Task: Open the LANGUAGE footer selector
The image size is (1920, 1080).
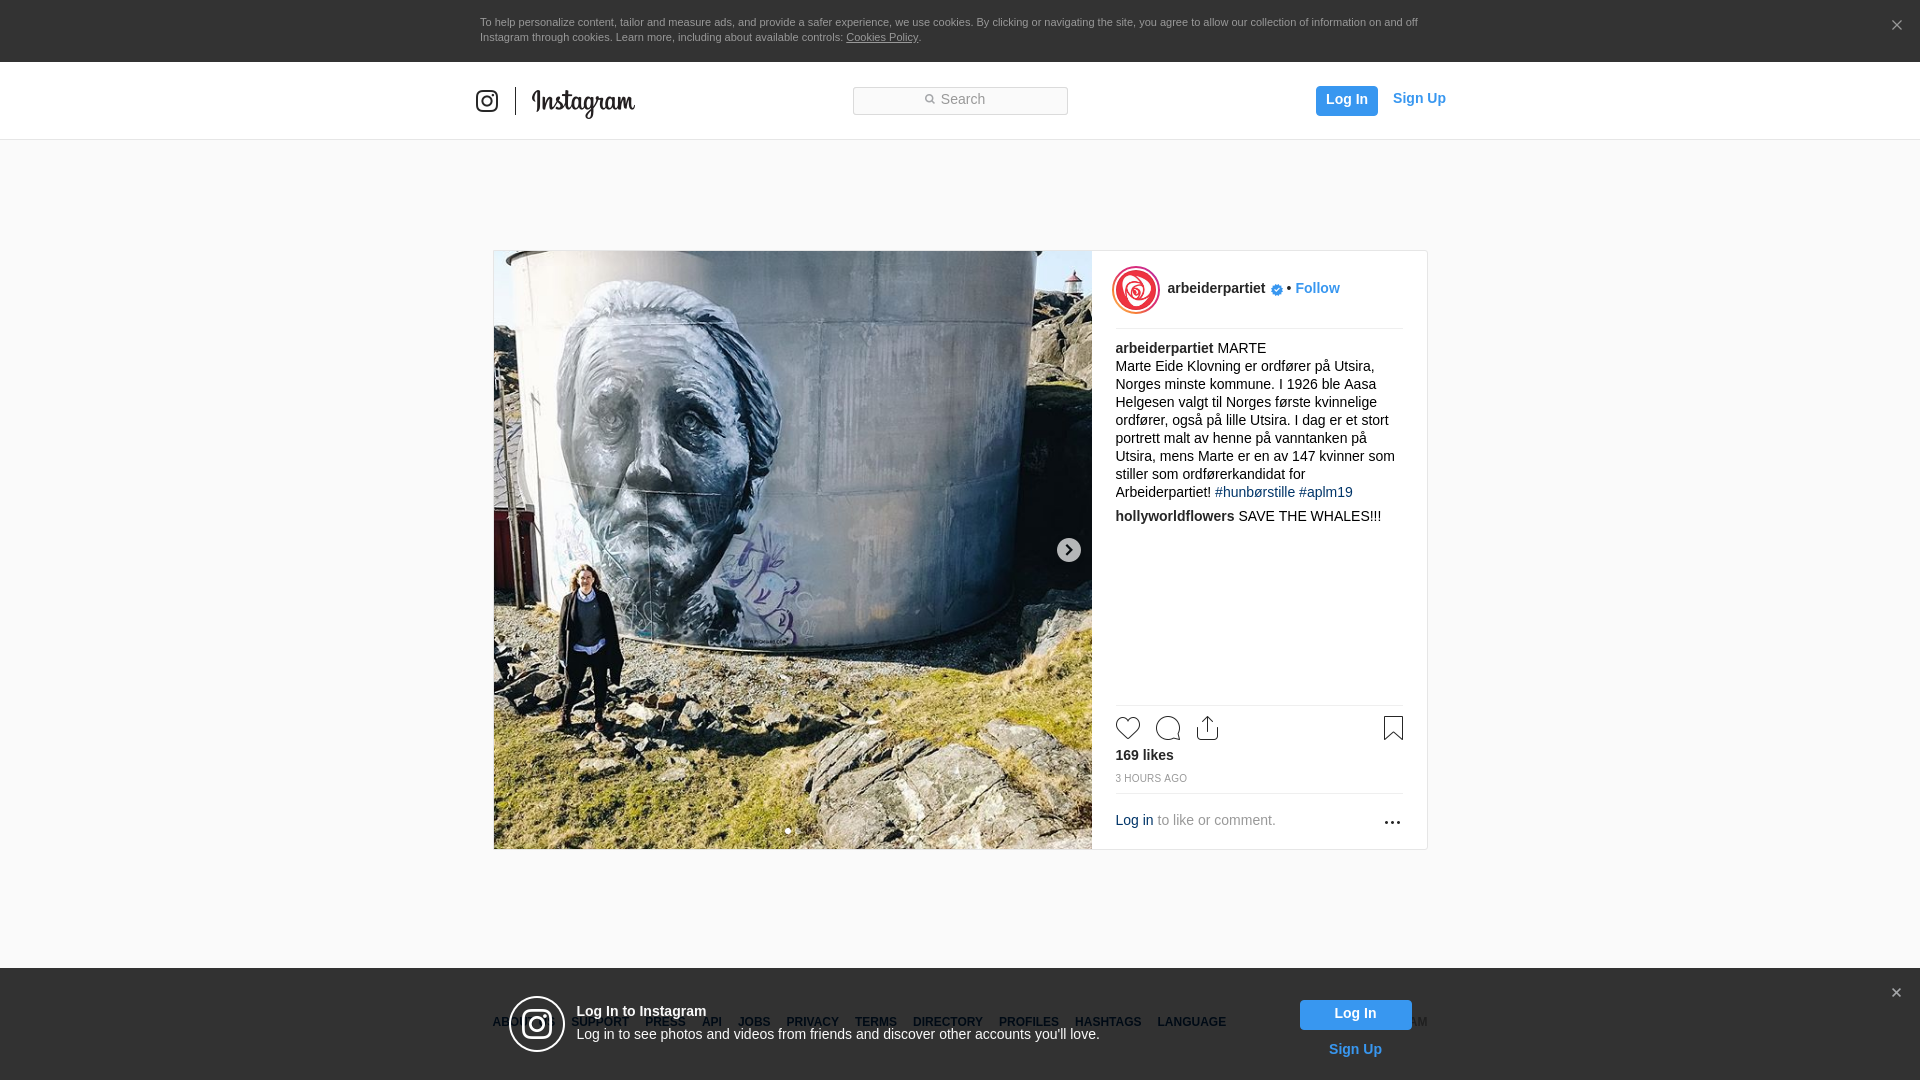Action: pos(1192,1022)
